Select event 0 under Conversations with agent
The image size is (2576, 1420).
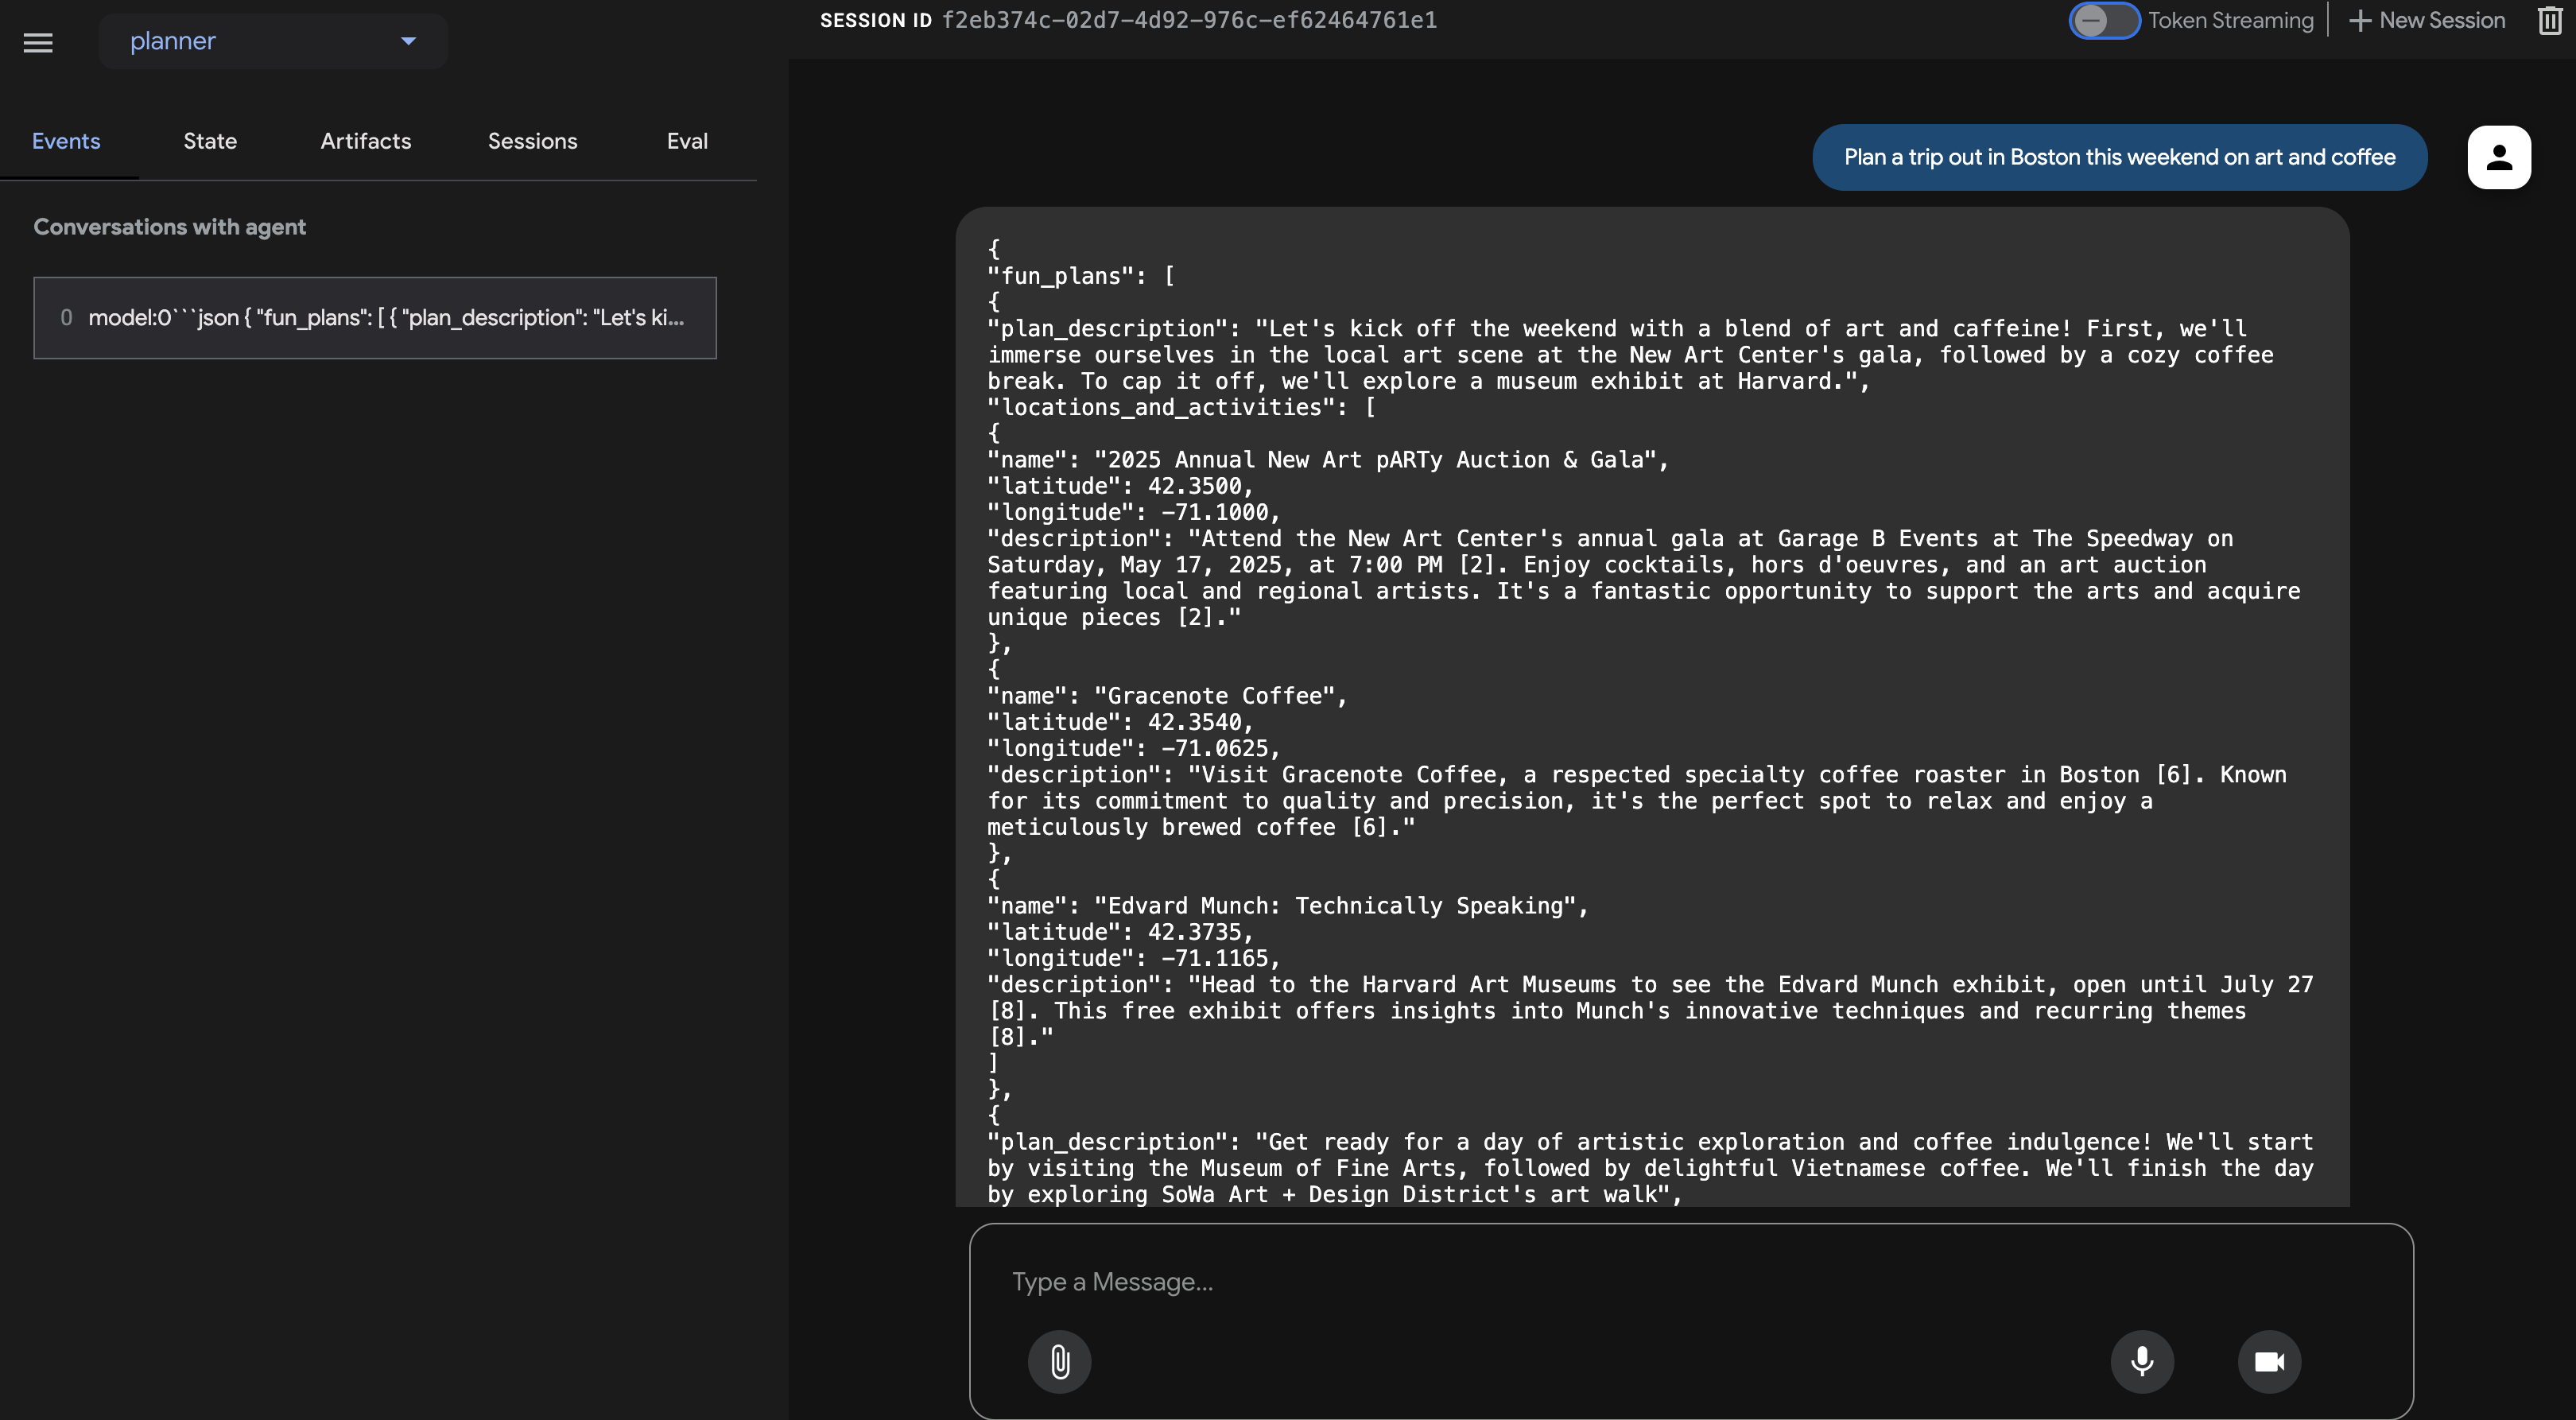[375, 318]
